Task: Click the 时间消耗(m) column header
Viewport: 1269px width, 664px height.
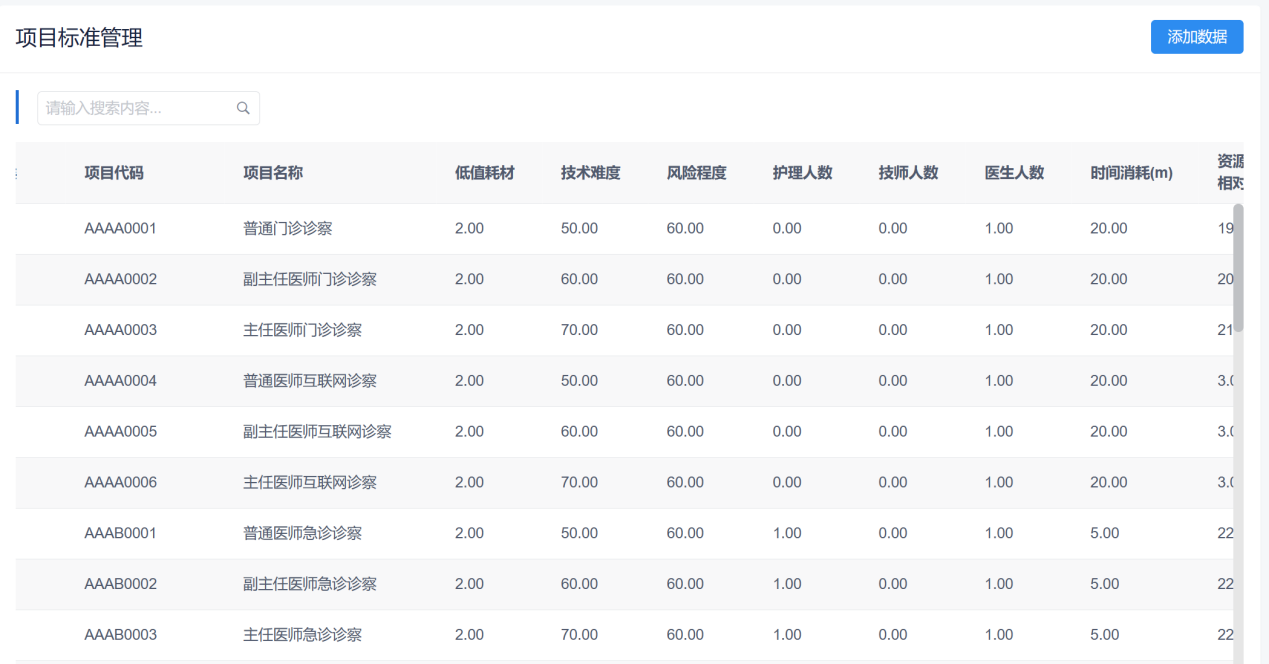Action: pos(1131,173)
